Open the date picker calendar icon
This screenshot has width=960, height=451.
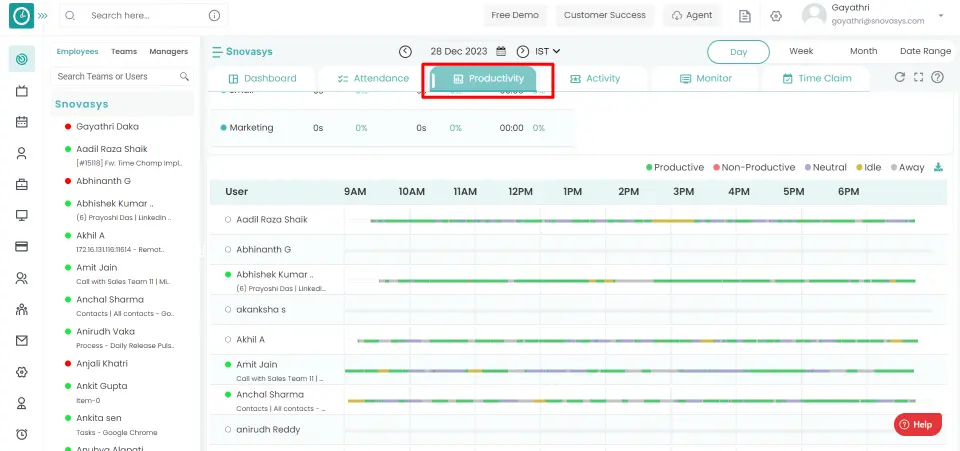point(501,51)
